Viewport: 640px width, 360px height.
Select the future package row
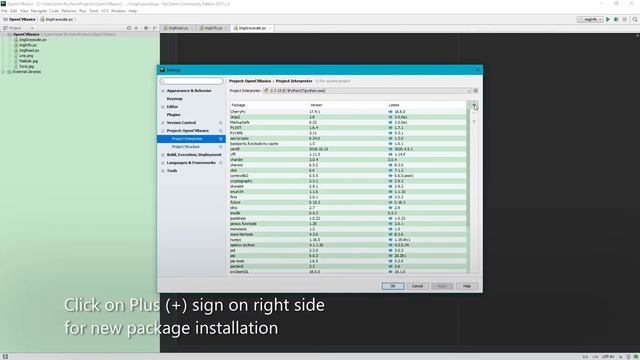click(347, 202)
